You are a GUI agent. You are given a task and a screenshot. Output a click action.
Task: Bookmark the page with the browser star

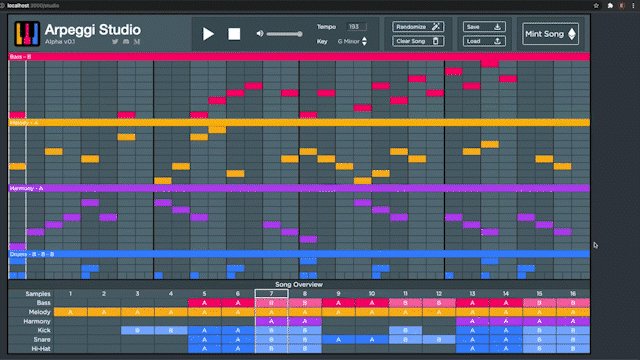596,6
